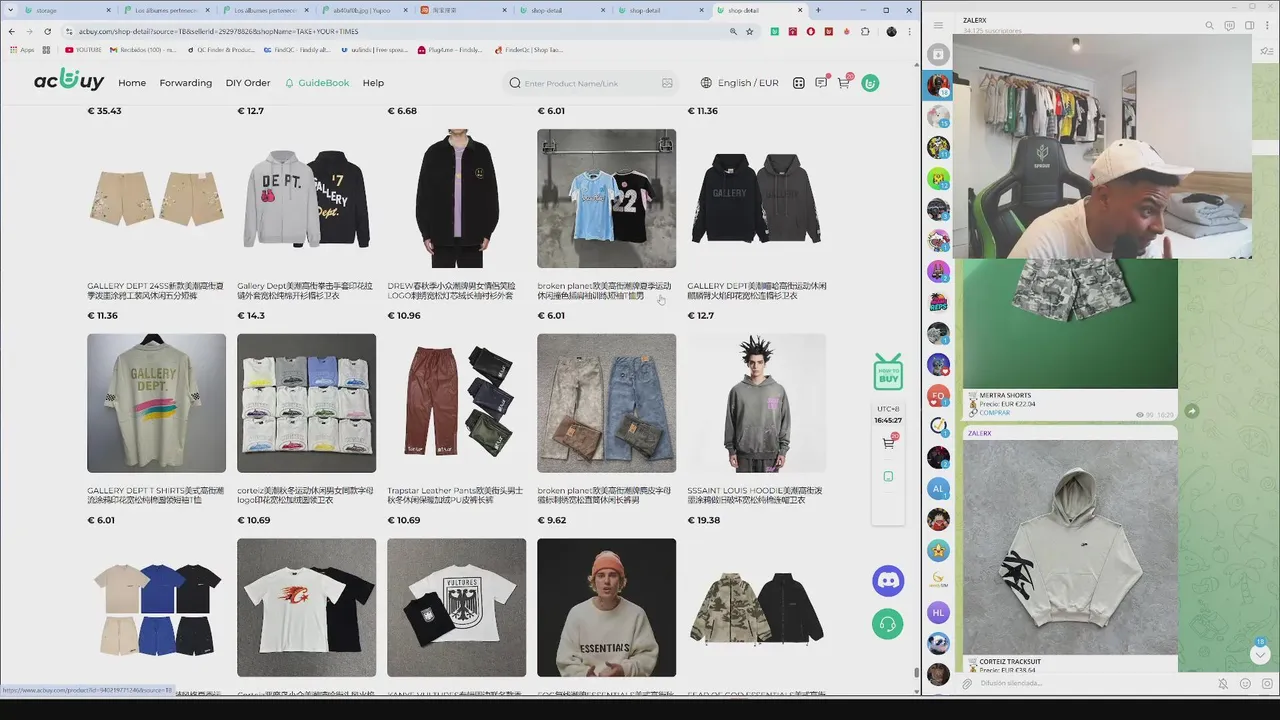Open the GALLERY DEPT T SHIRTS product image

[156, 403]
